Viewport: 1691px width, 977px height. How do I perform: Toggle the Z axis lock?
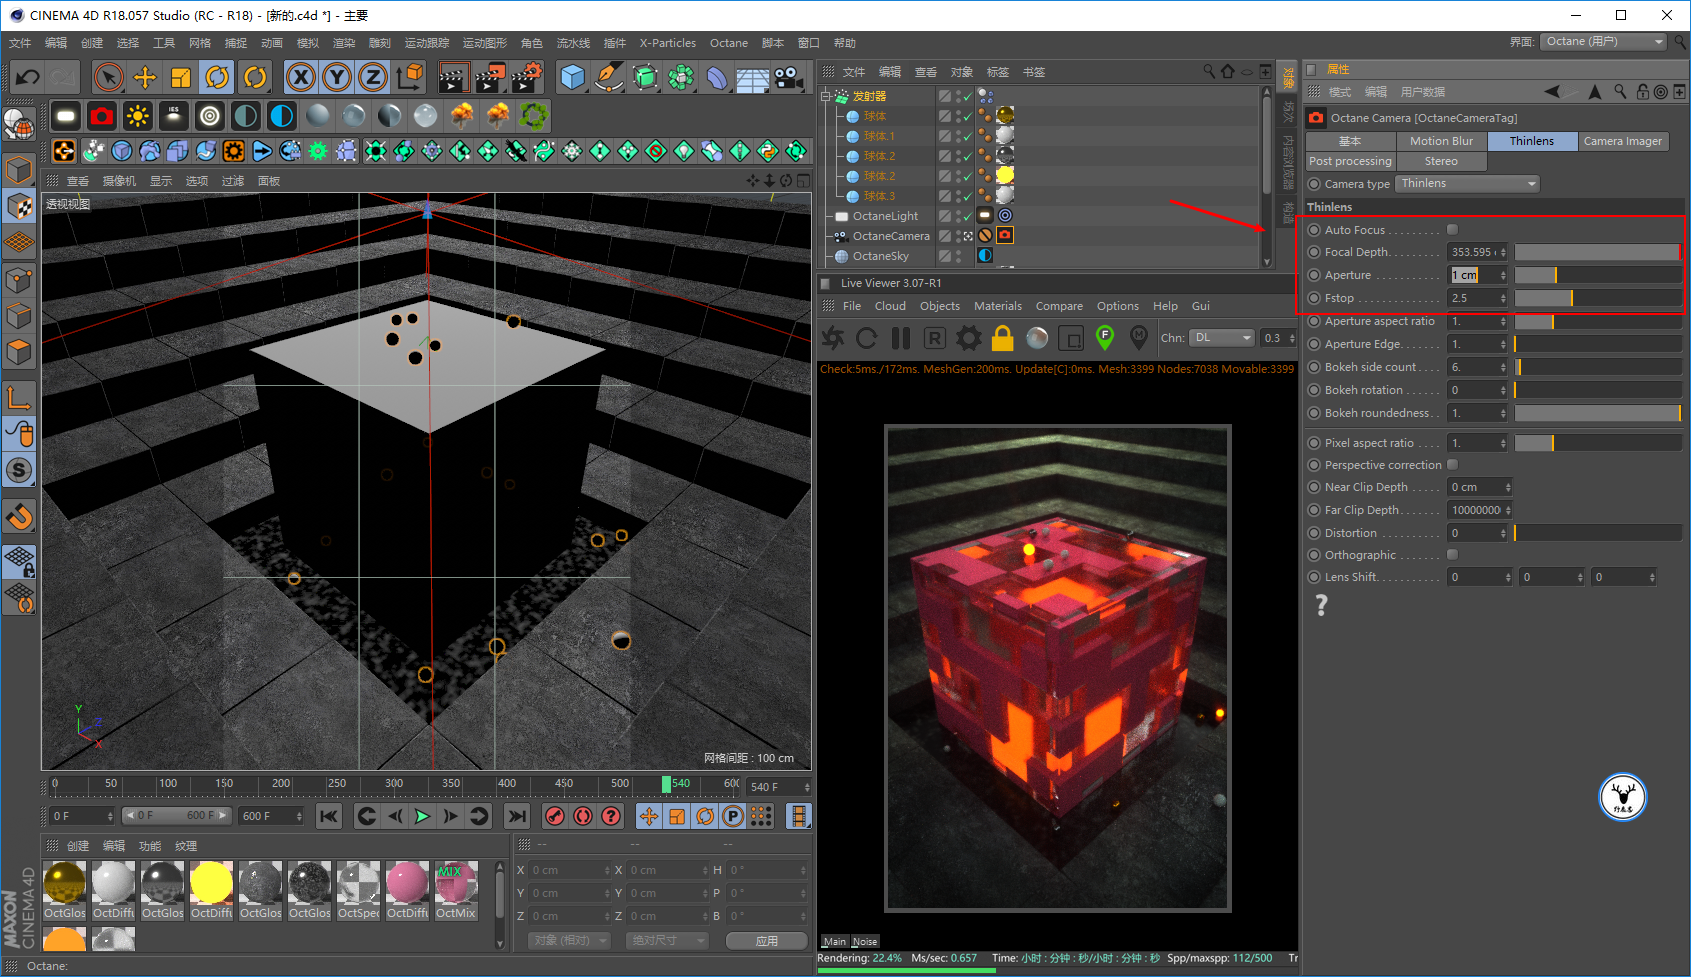pyautogui.click(x=373, y=77)
